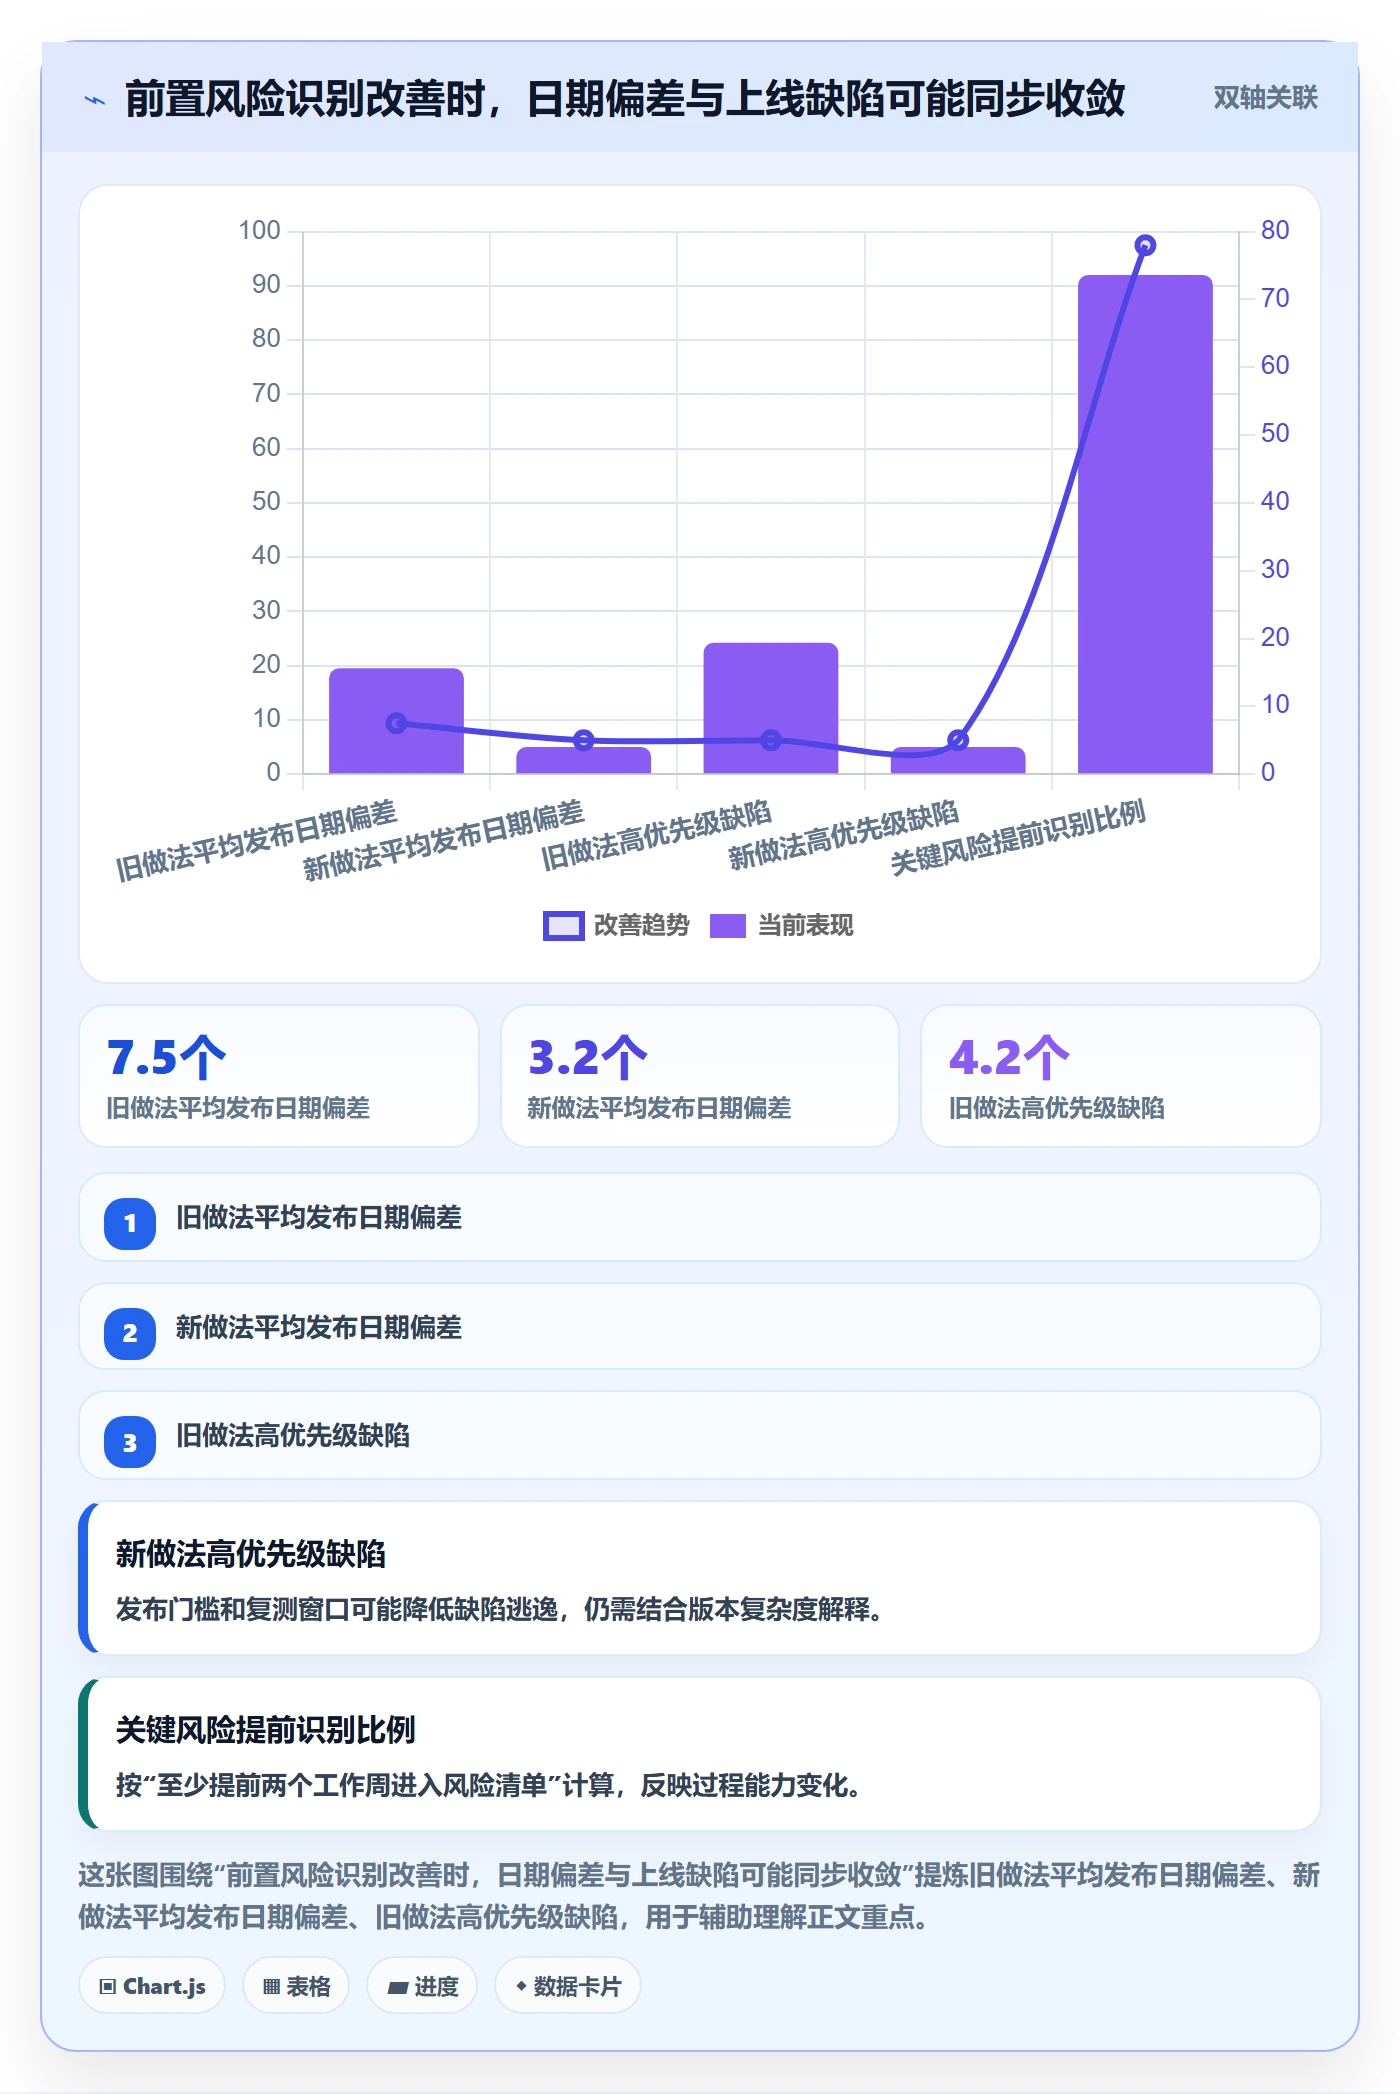Toggle the 改善趋势 legend item
The image size is (1400, 2094).
click(x=616, y=926)
